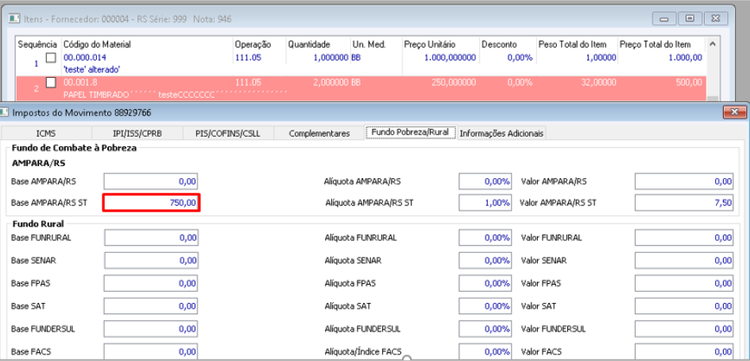The image size is (750, 361).
Task: Click the Valor FUNDERSUL field
Action: tap(684, 329)
